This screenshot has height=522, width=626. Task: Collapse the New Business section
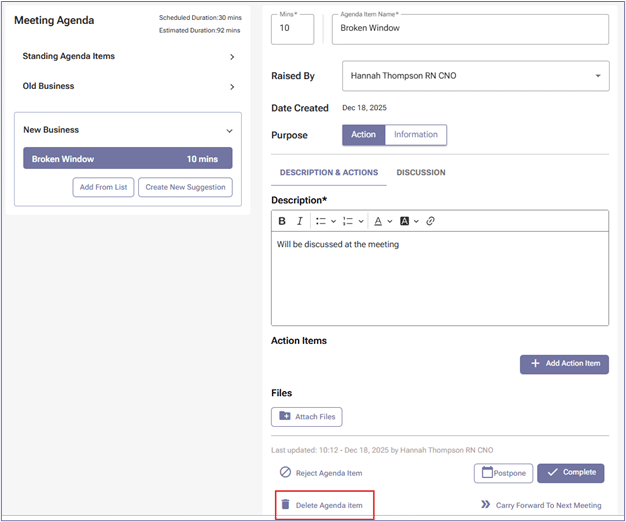point(229,130)
